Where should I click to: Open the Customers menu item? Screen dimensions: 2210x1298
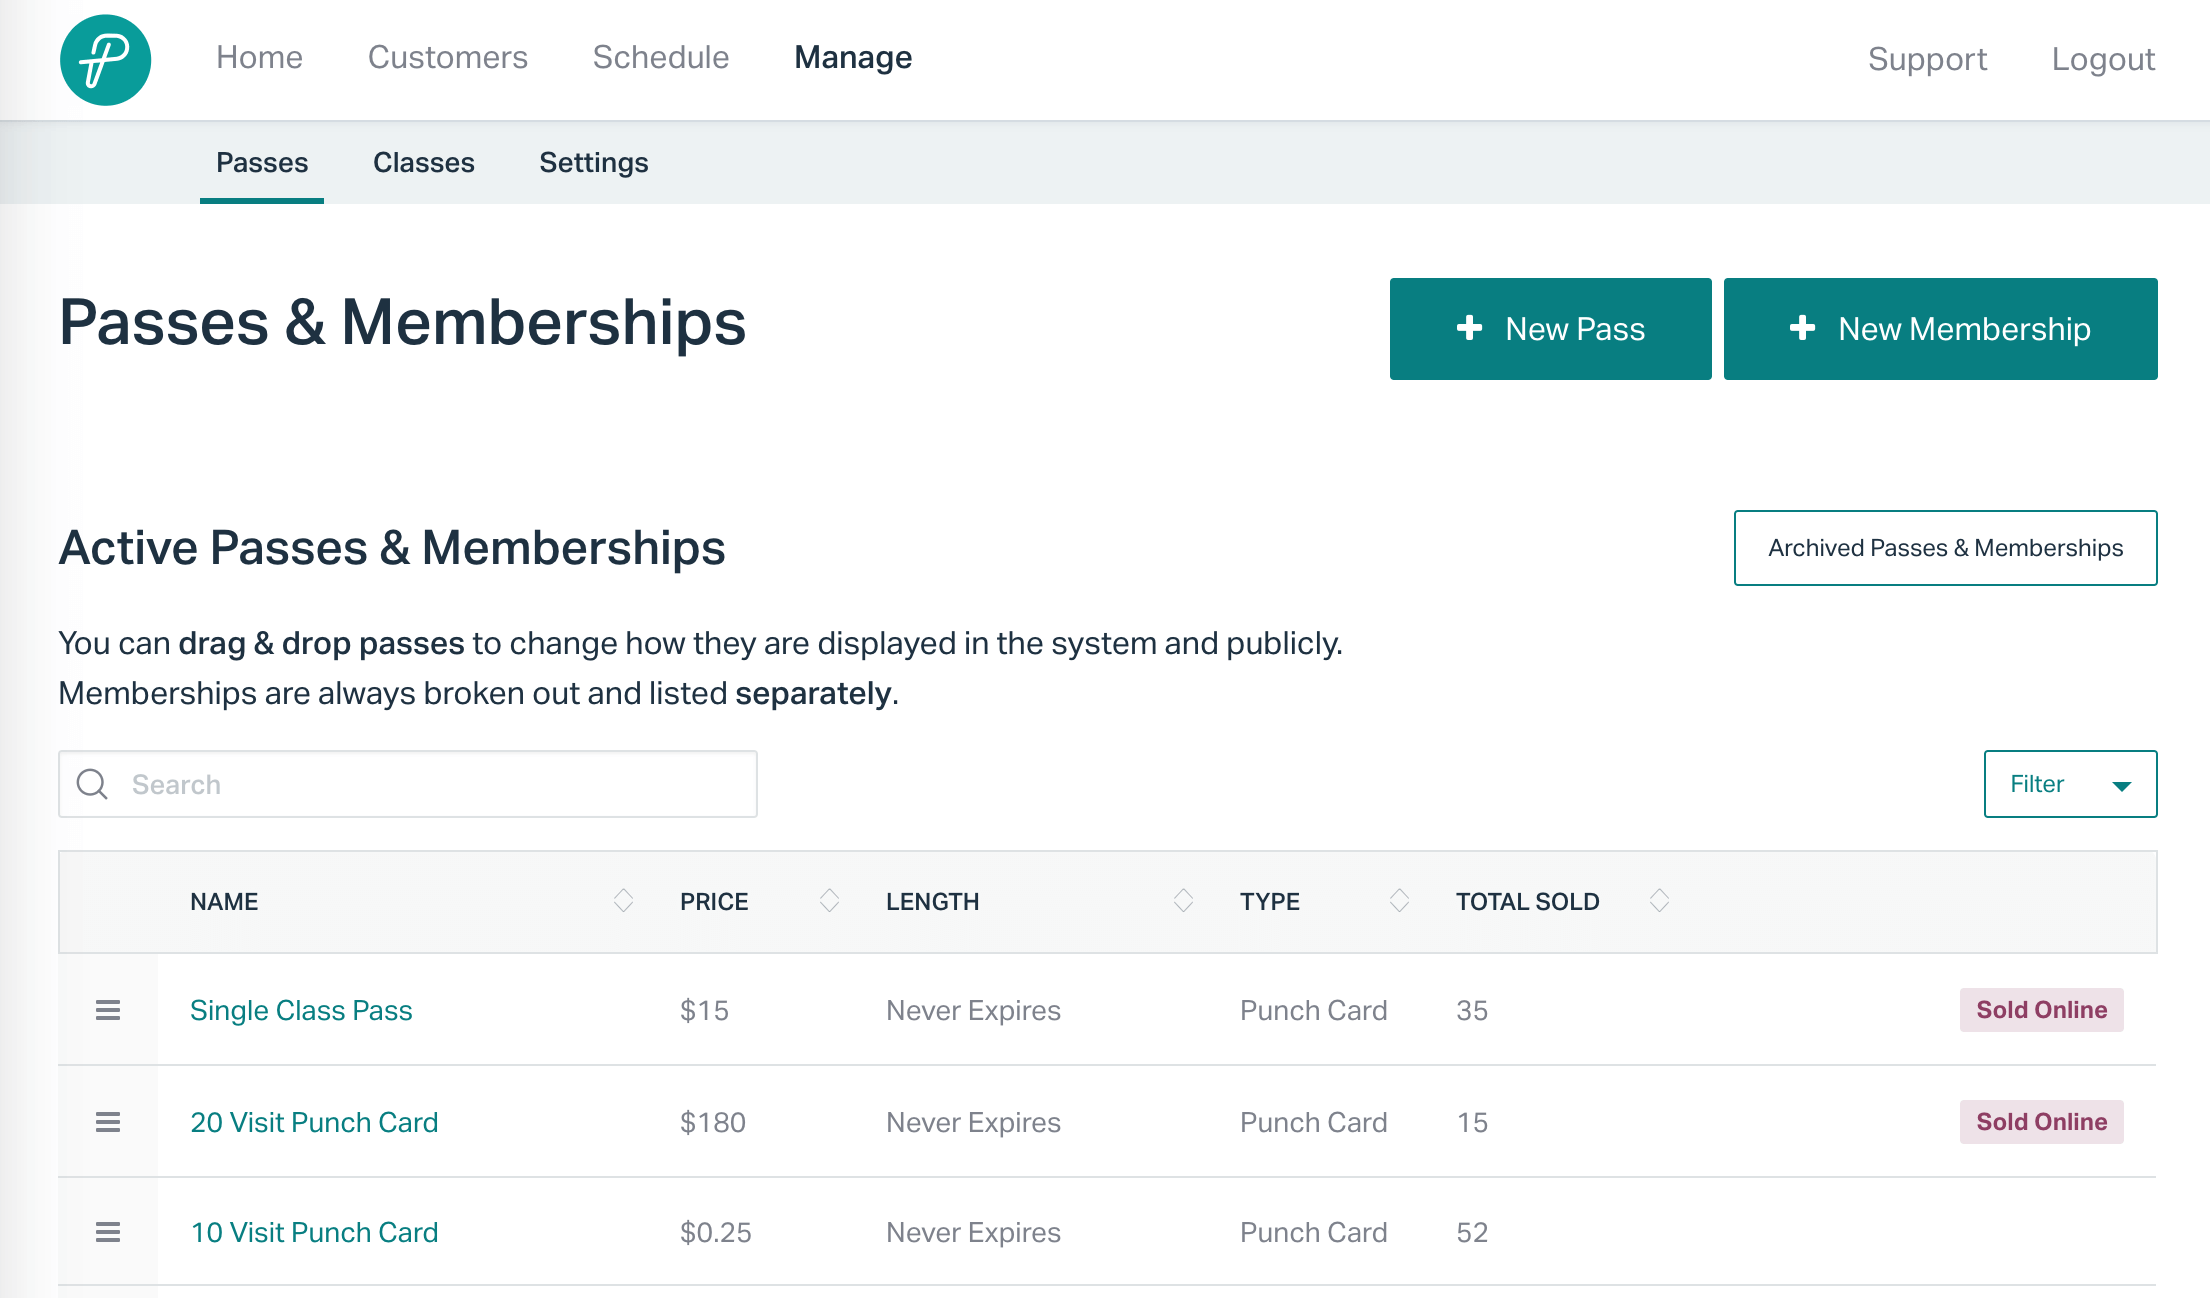[447, 58]
